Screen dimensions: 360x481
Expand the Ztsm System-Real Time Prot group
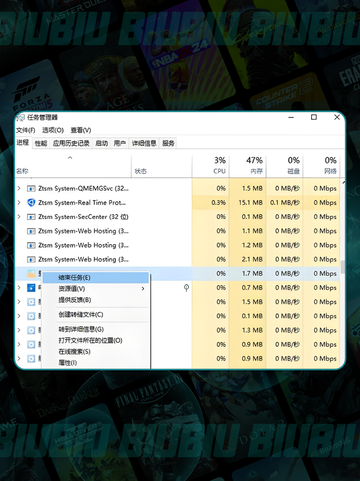click(19, 202)
